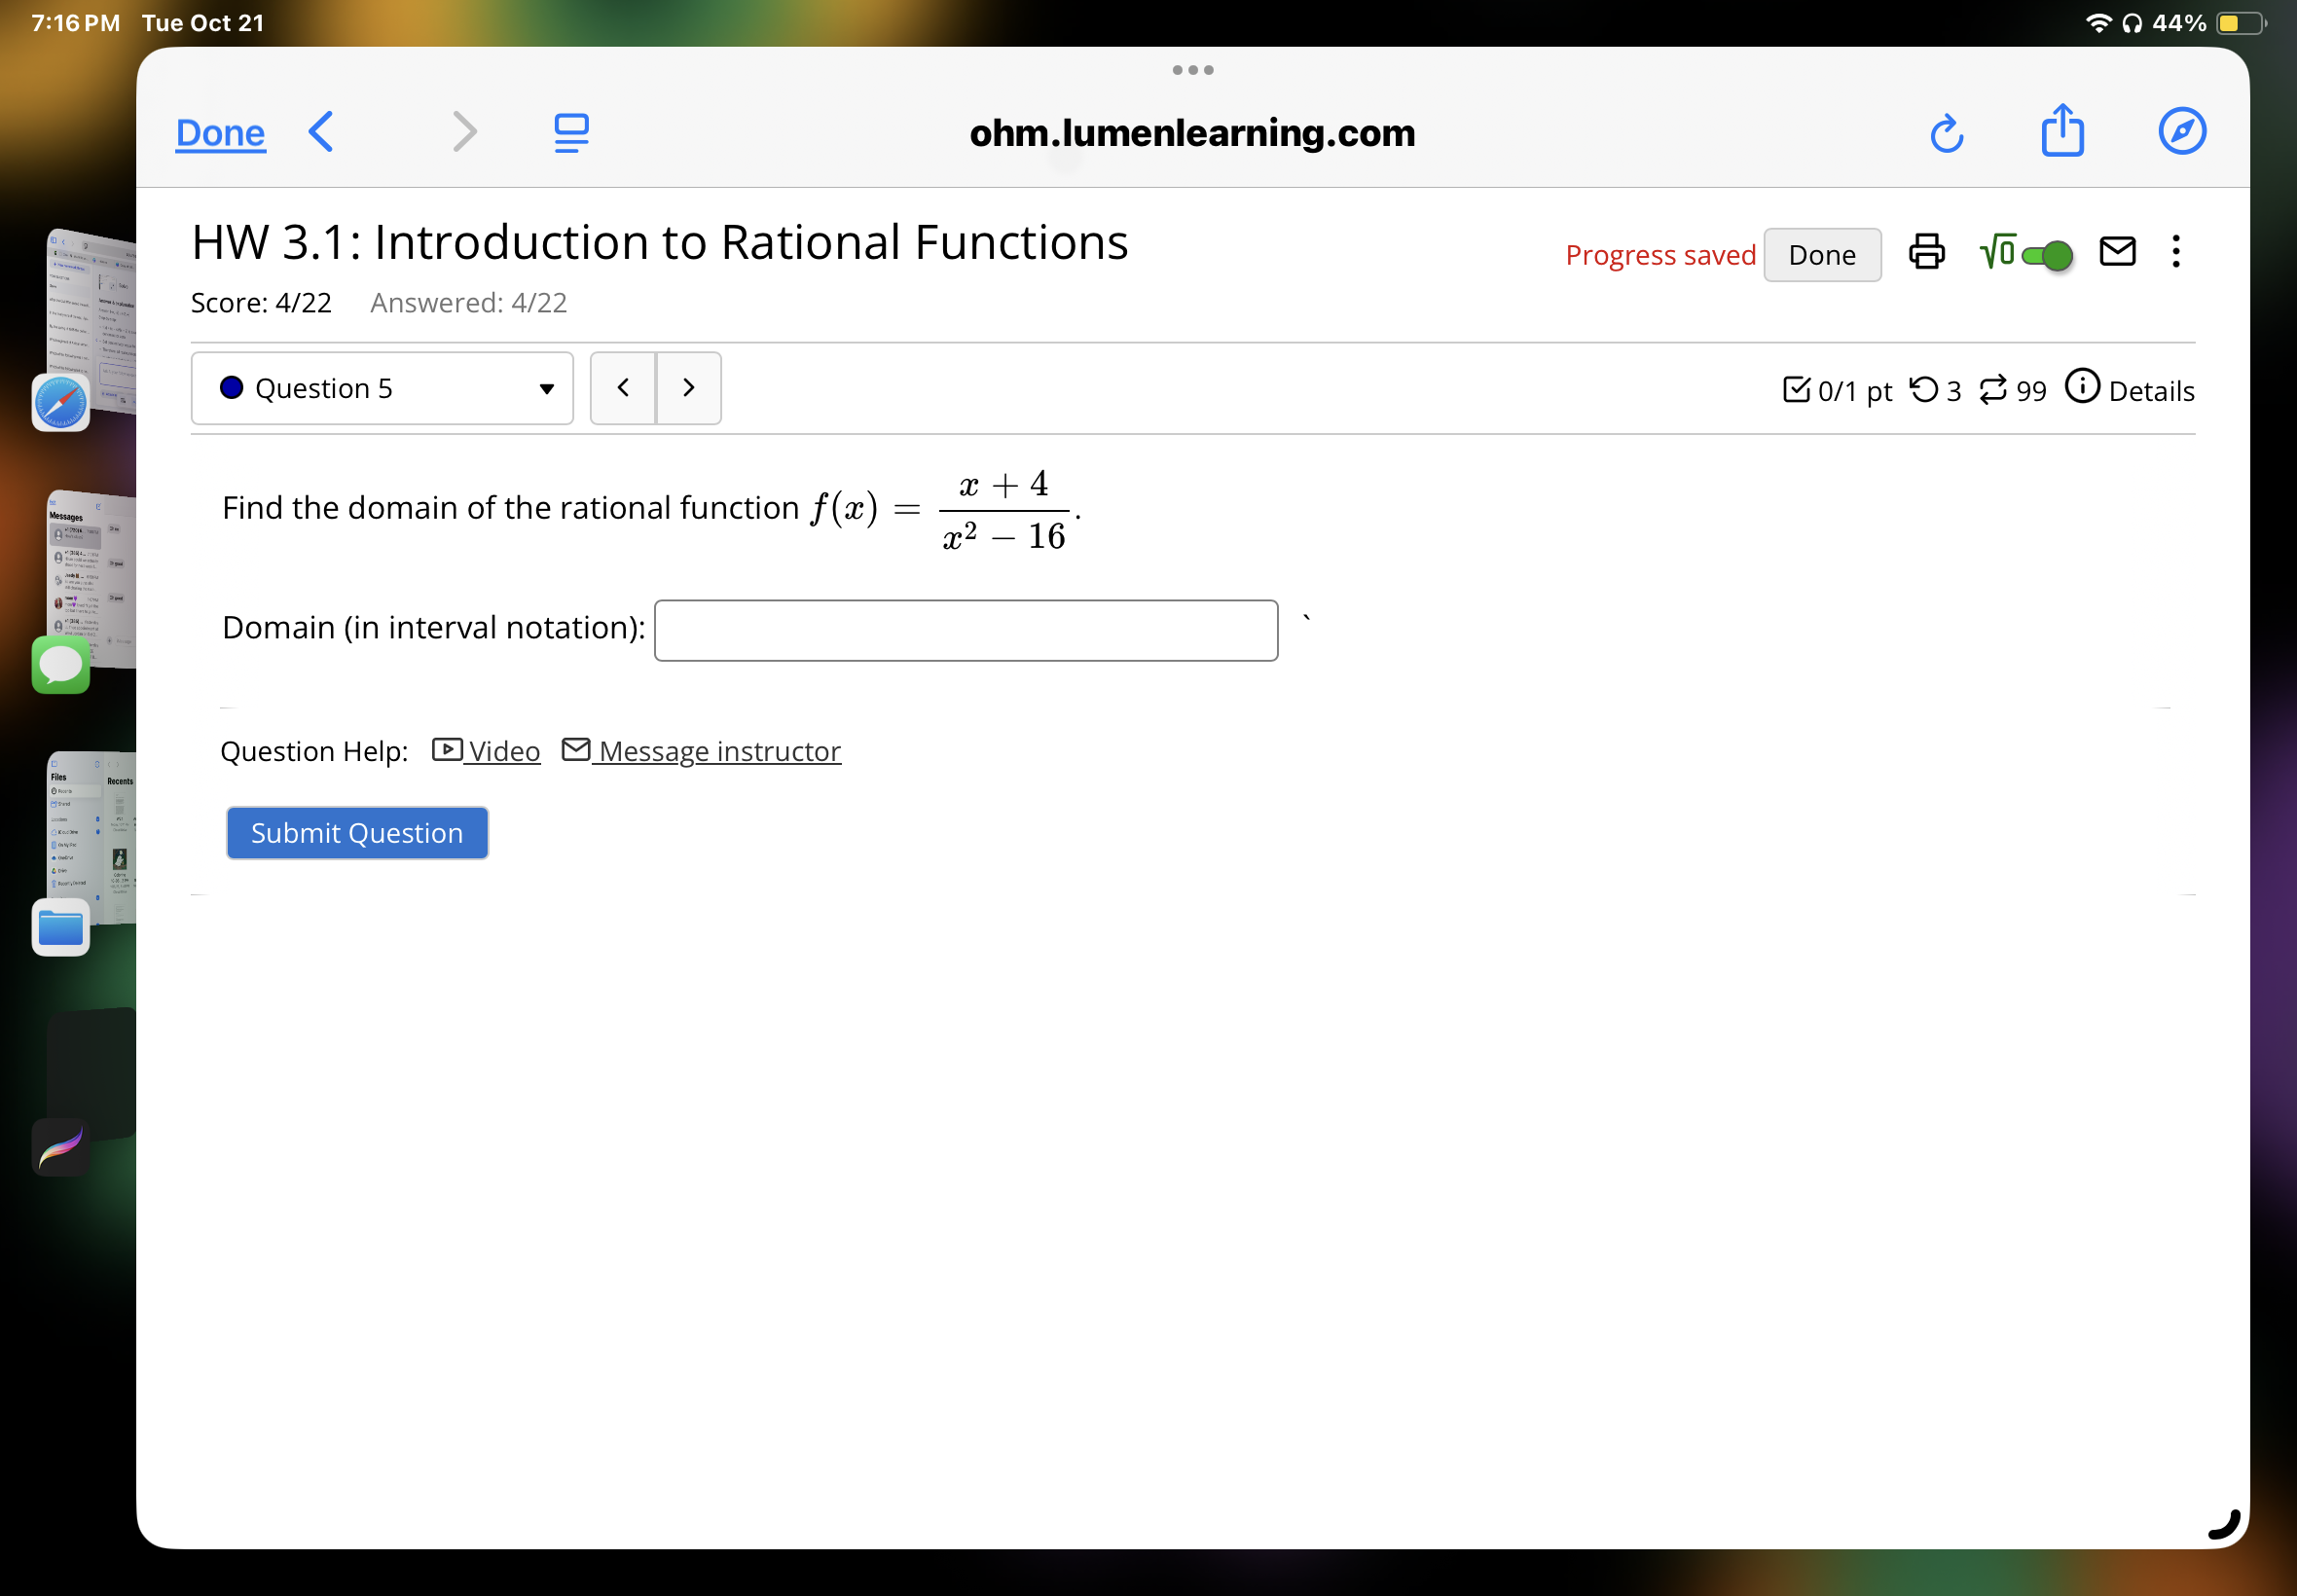
Task: Click inside the Domain interval notation field
Action: click(963, 629)
